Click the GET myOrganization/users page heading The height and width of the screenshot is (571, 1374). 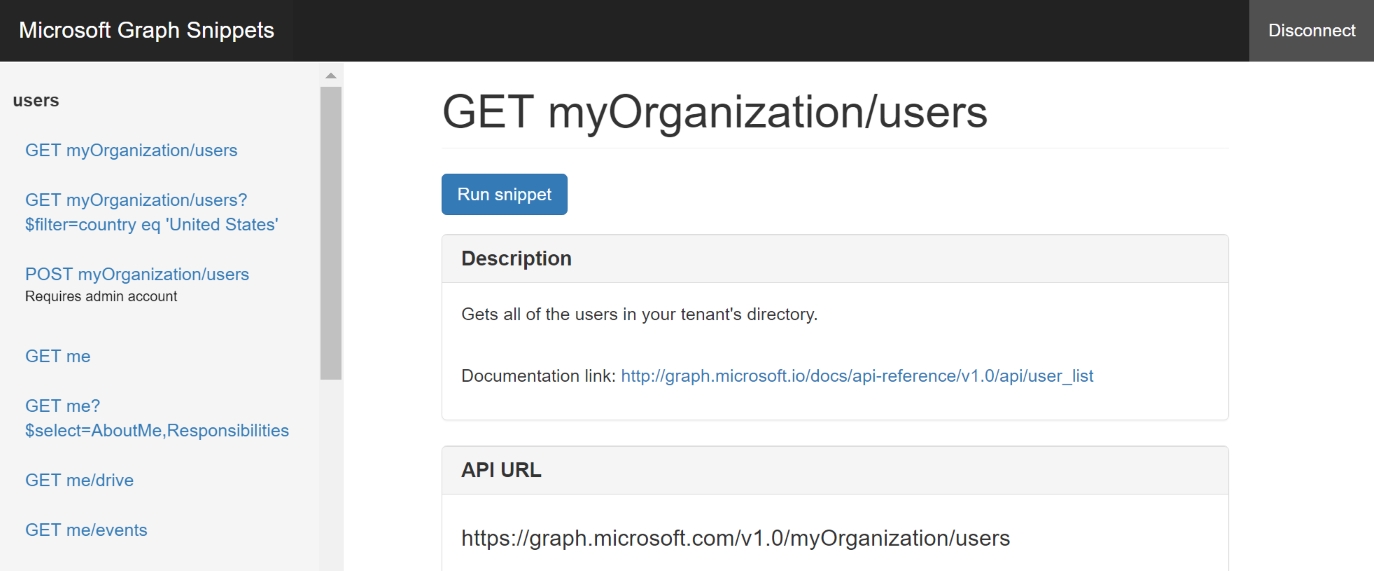click(714, 112)
